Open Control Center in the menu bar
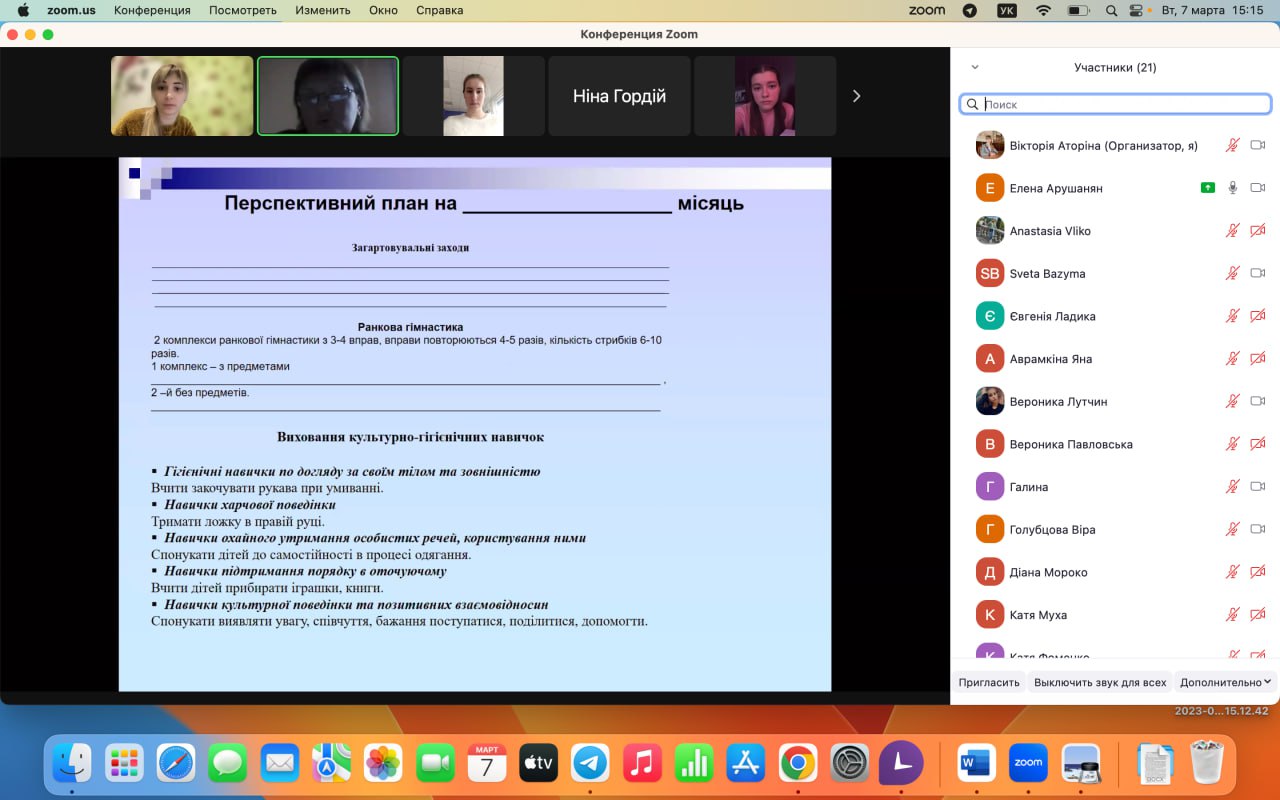 point(1135,10)
